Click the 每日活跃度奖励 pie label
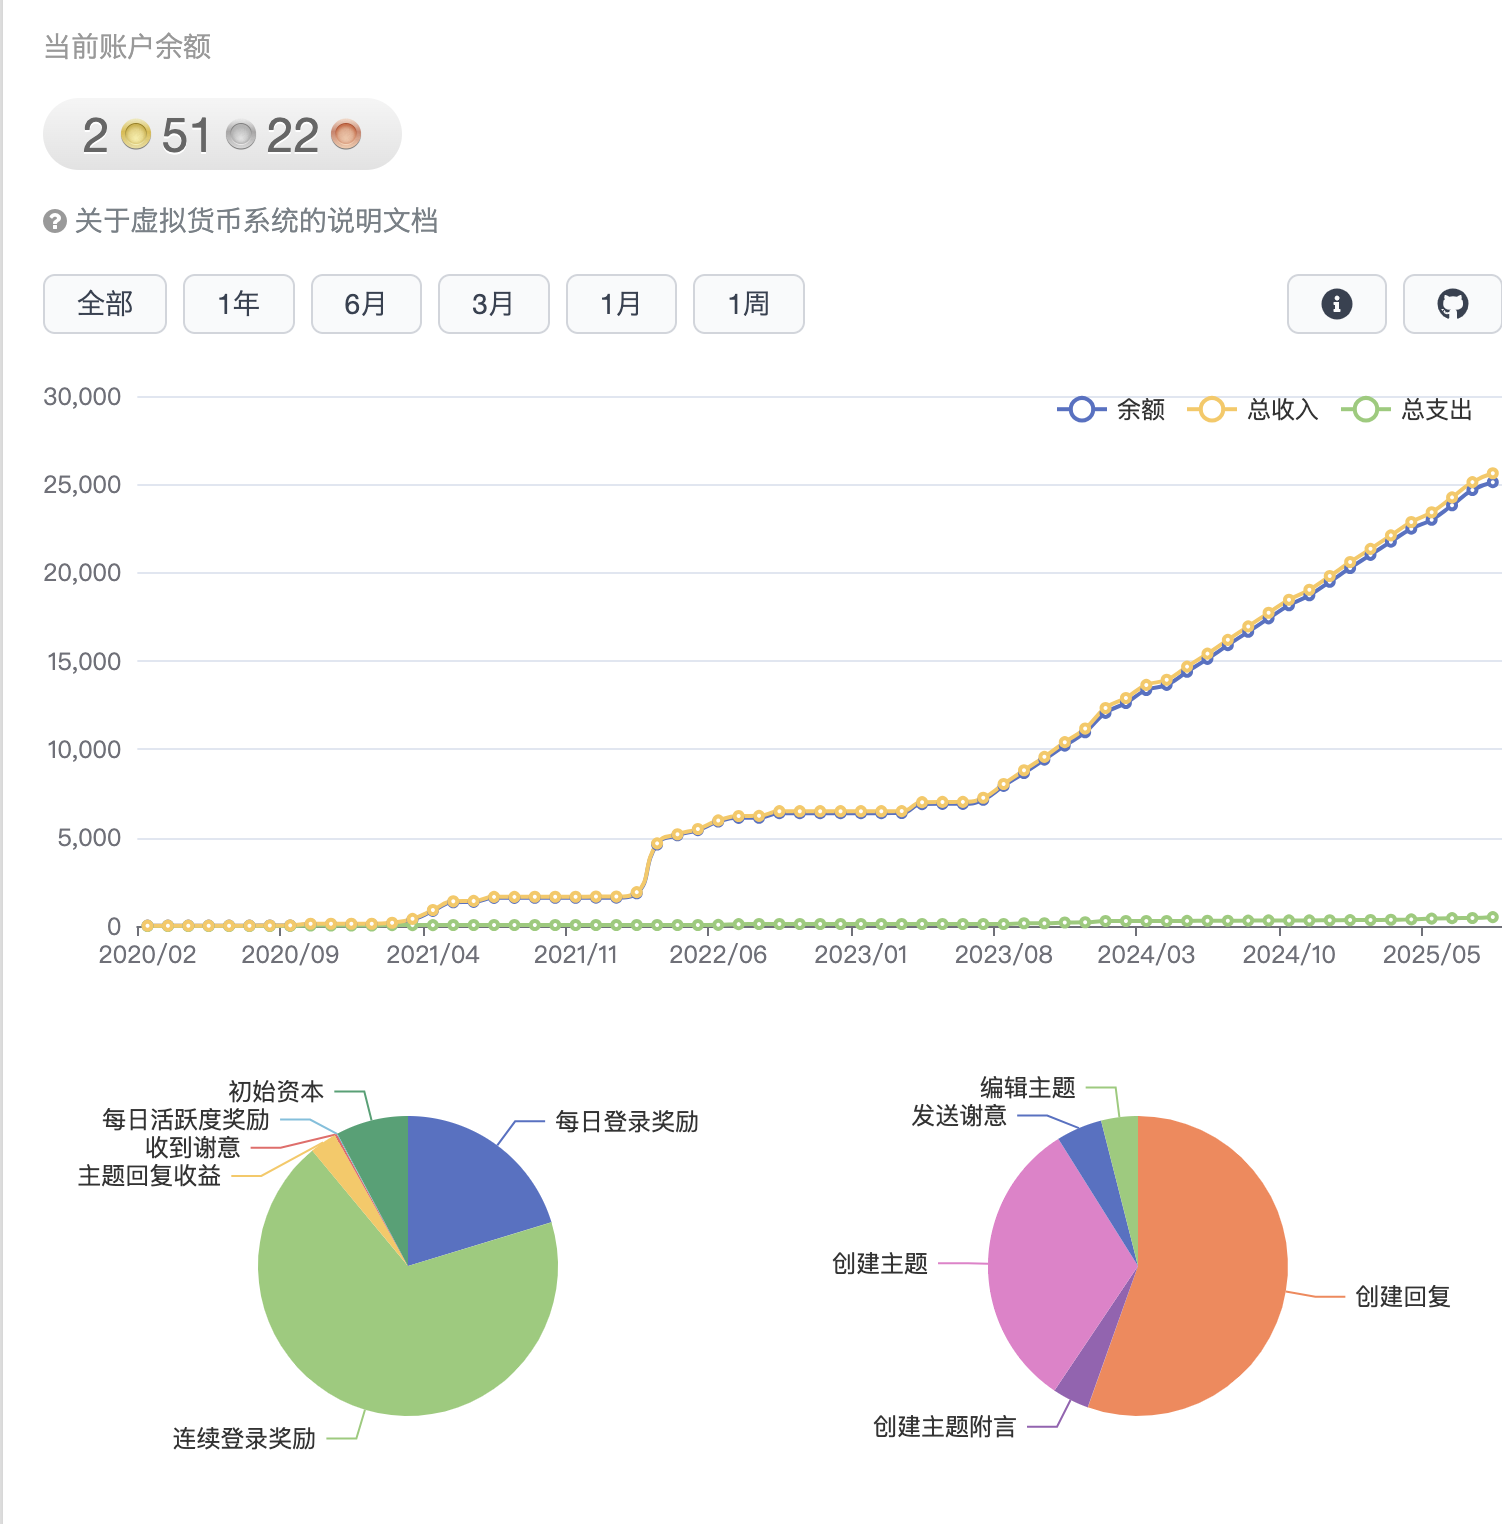 (186, 1119)
